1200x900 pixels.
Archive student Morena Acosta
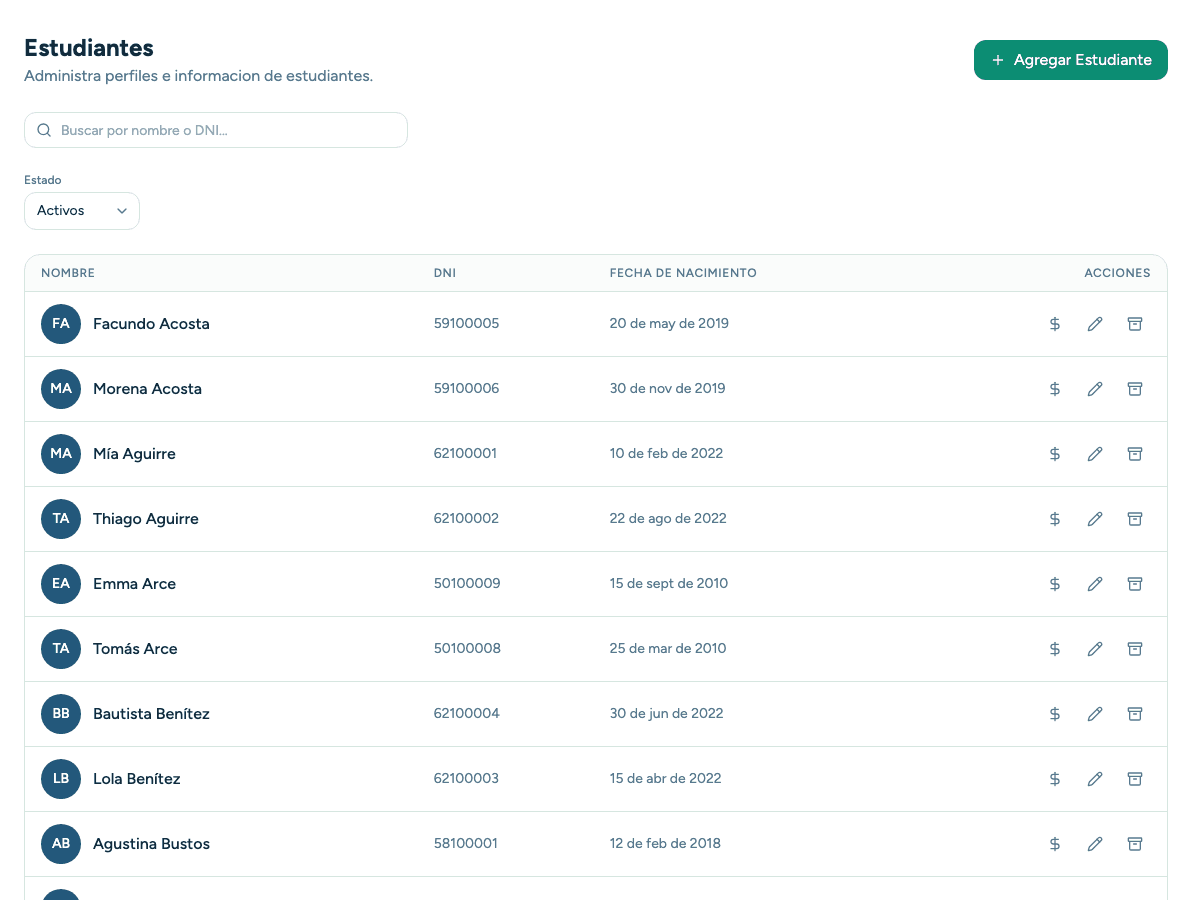(1135, 389)
